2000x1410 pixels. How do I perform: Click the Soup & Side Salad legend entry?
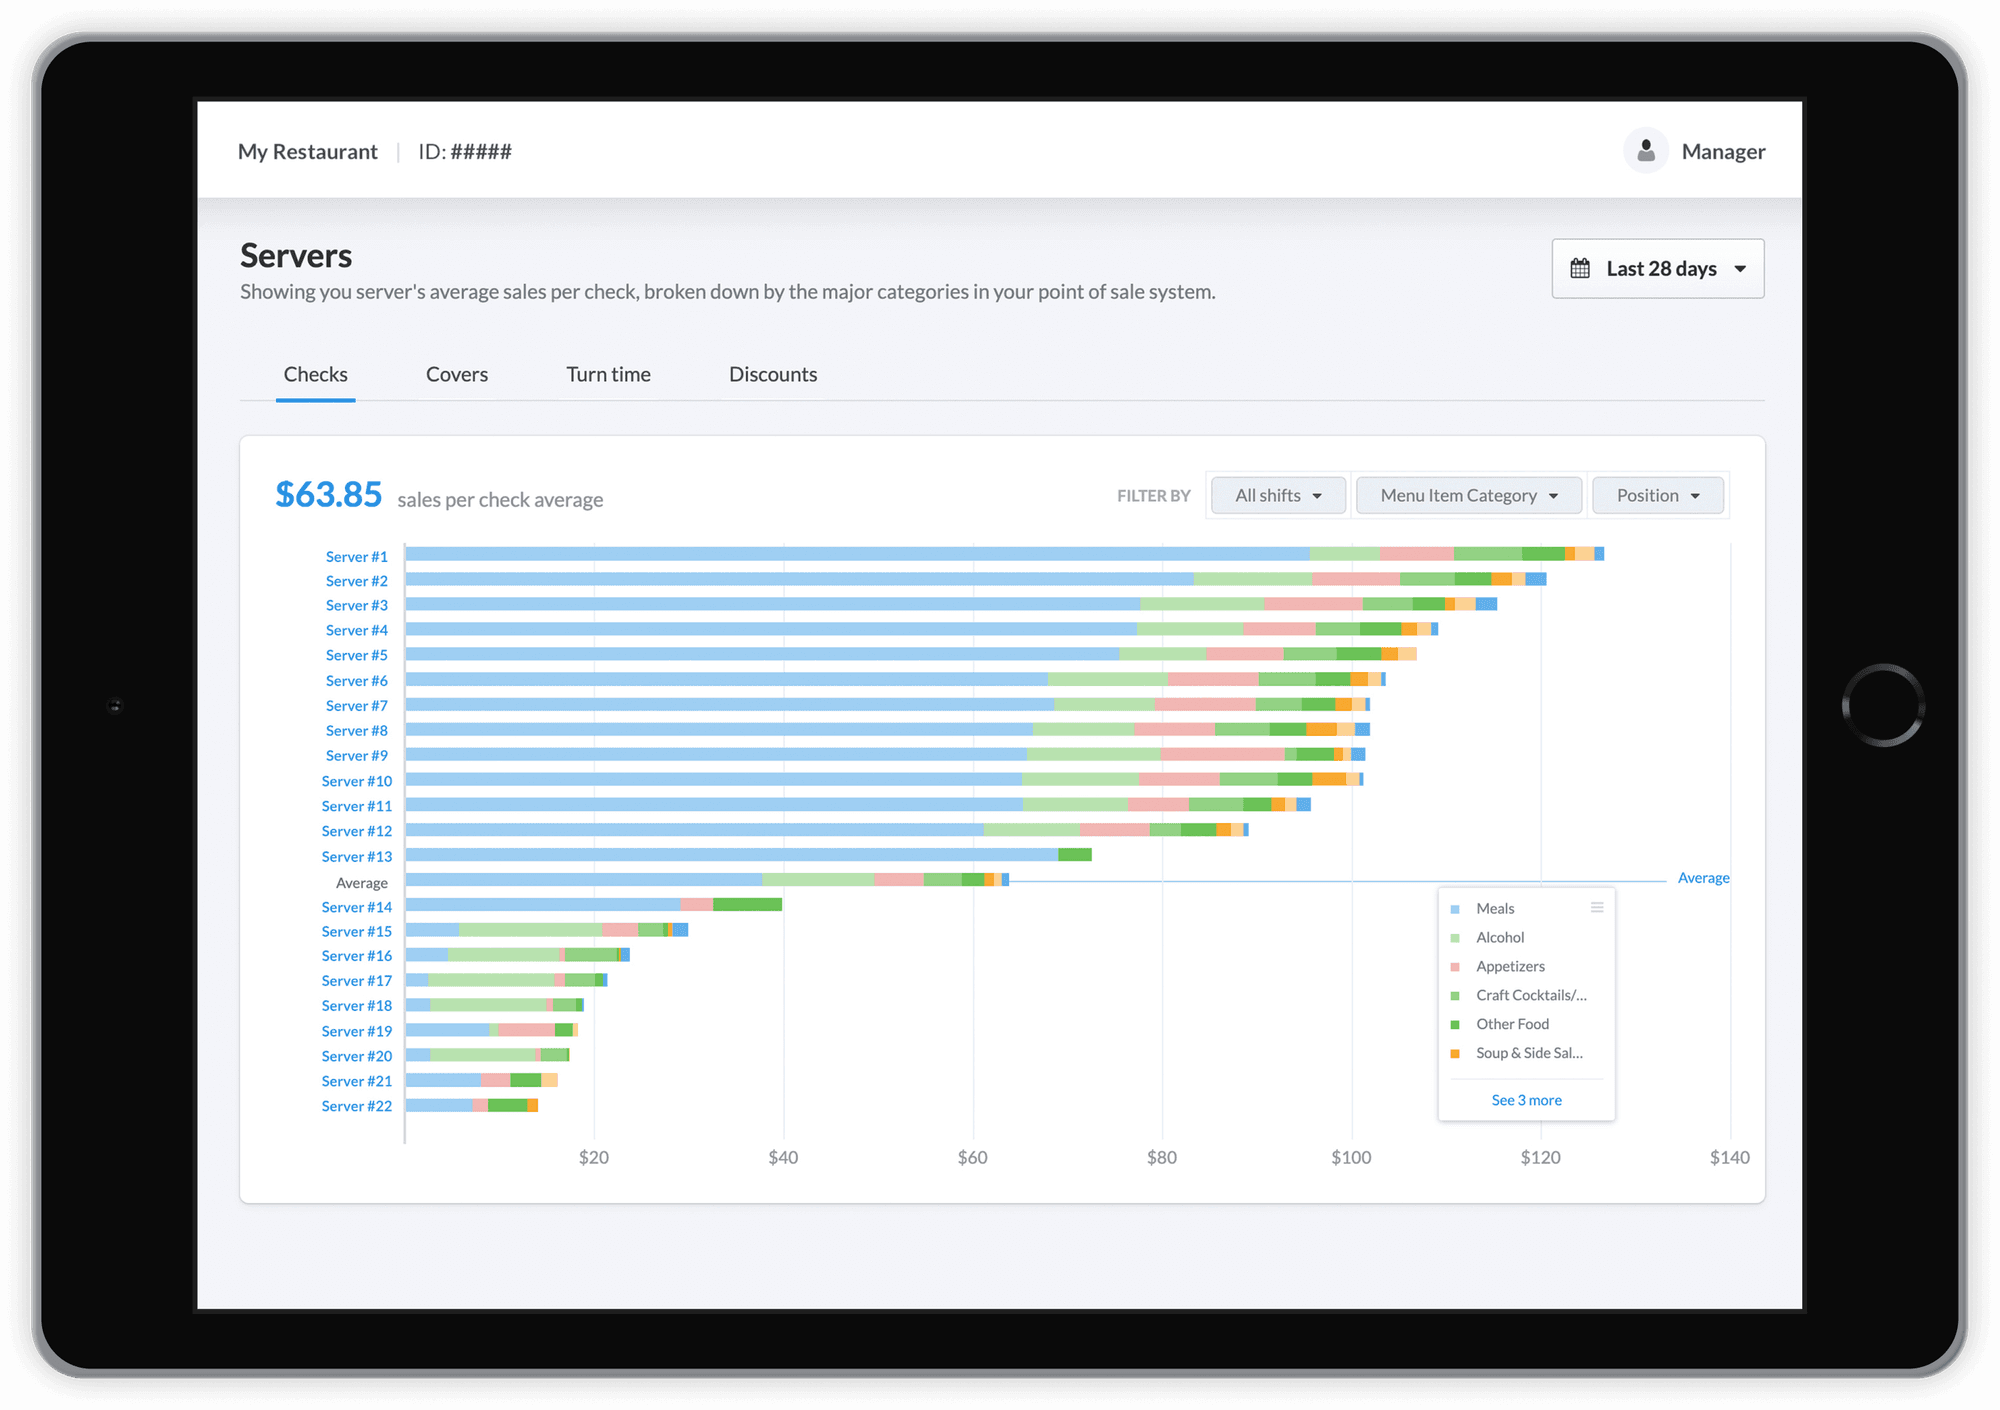tap(1528, 1054)
